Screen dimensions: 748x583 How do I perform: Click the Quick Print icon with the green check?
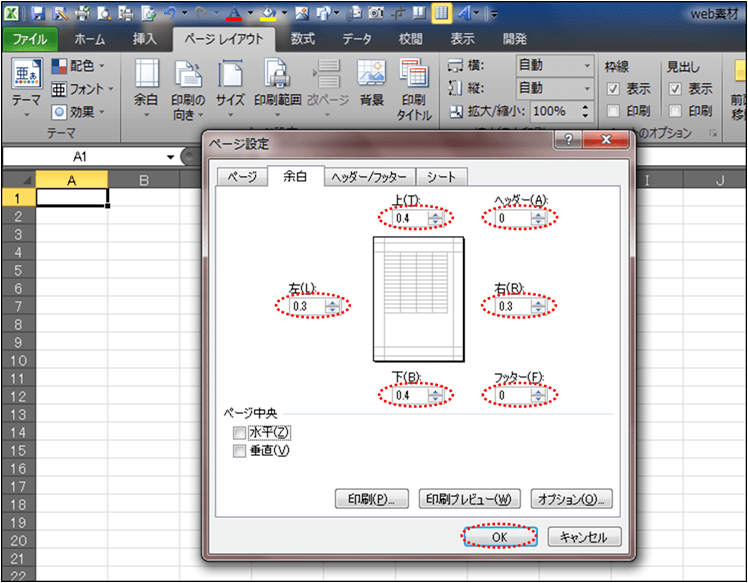tap(82, 14)
